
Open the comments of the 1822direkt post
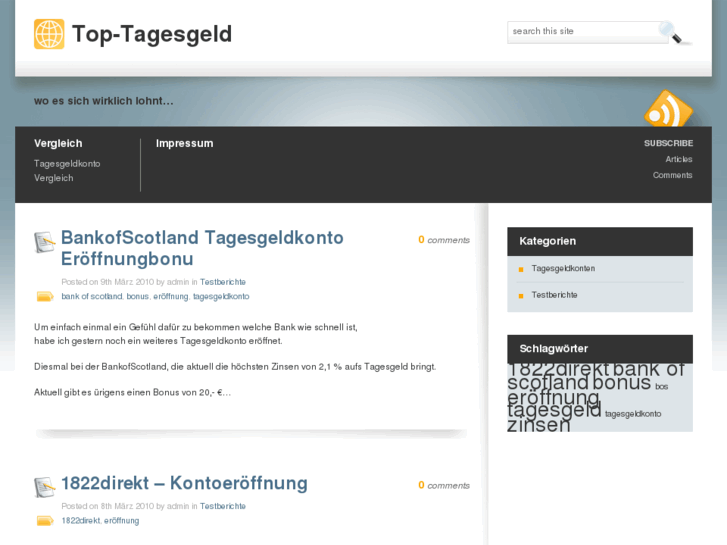tap(444, 485)
